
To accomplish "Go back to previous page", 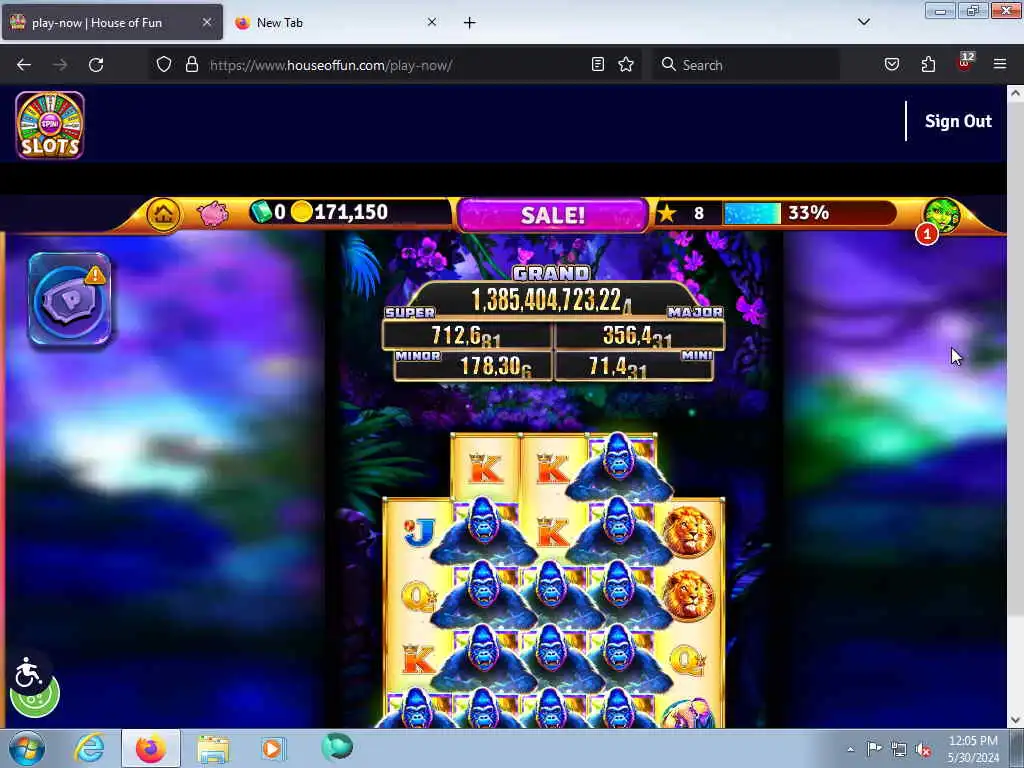I will 24,65.
